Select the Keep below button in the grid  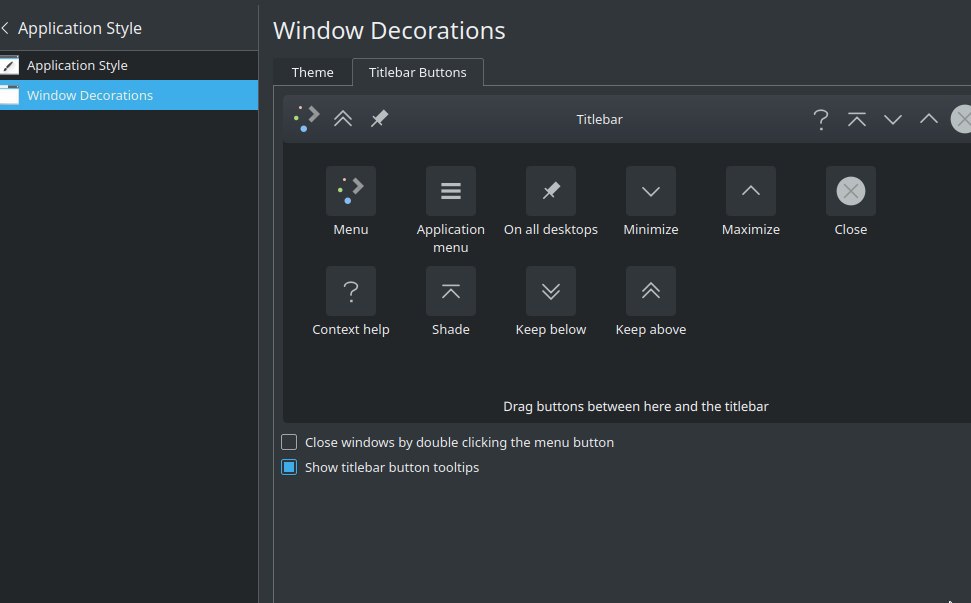tap(551, 291)
